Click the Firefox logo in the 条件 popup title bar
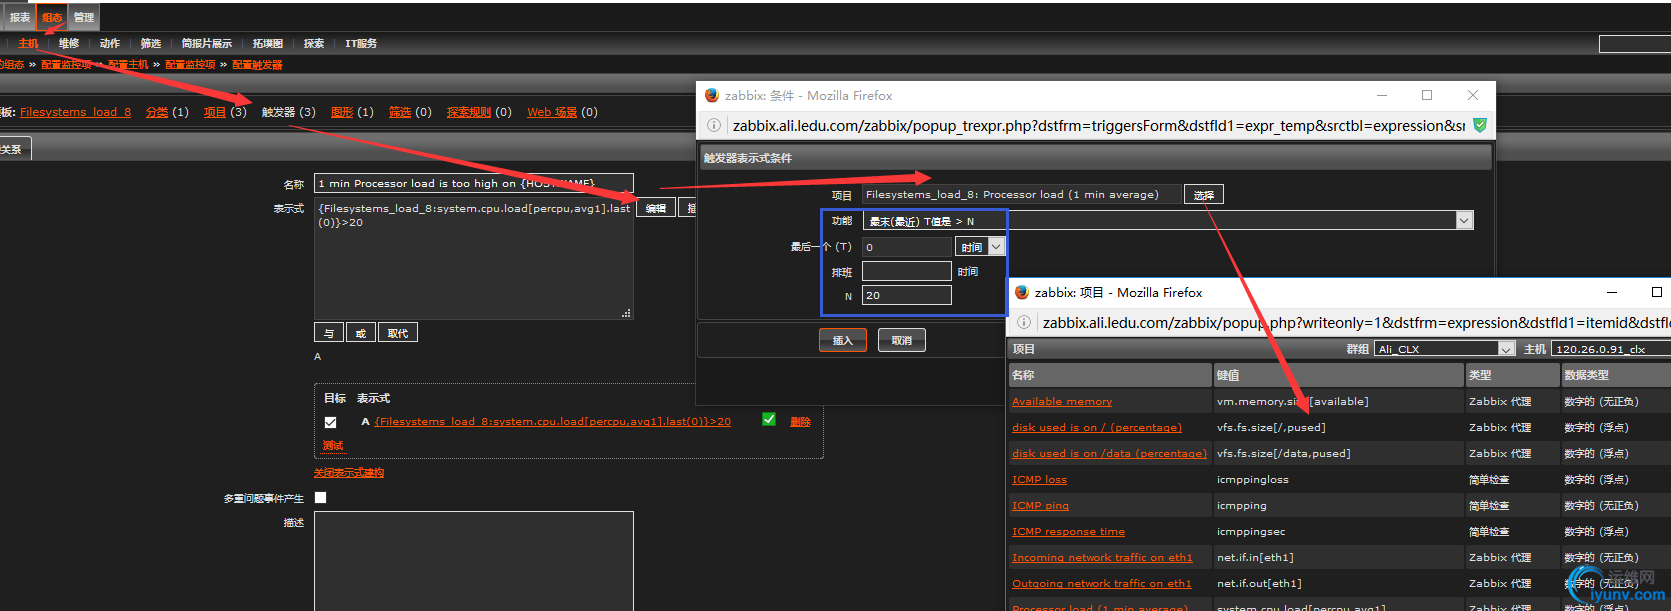This screenshot has width=1671, height=611. 712,95
